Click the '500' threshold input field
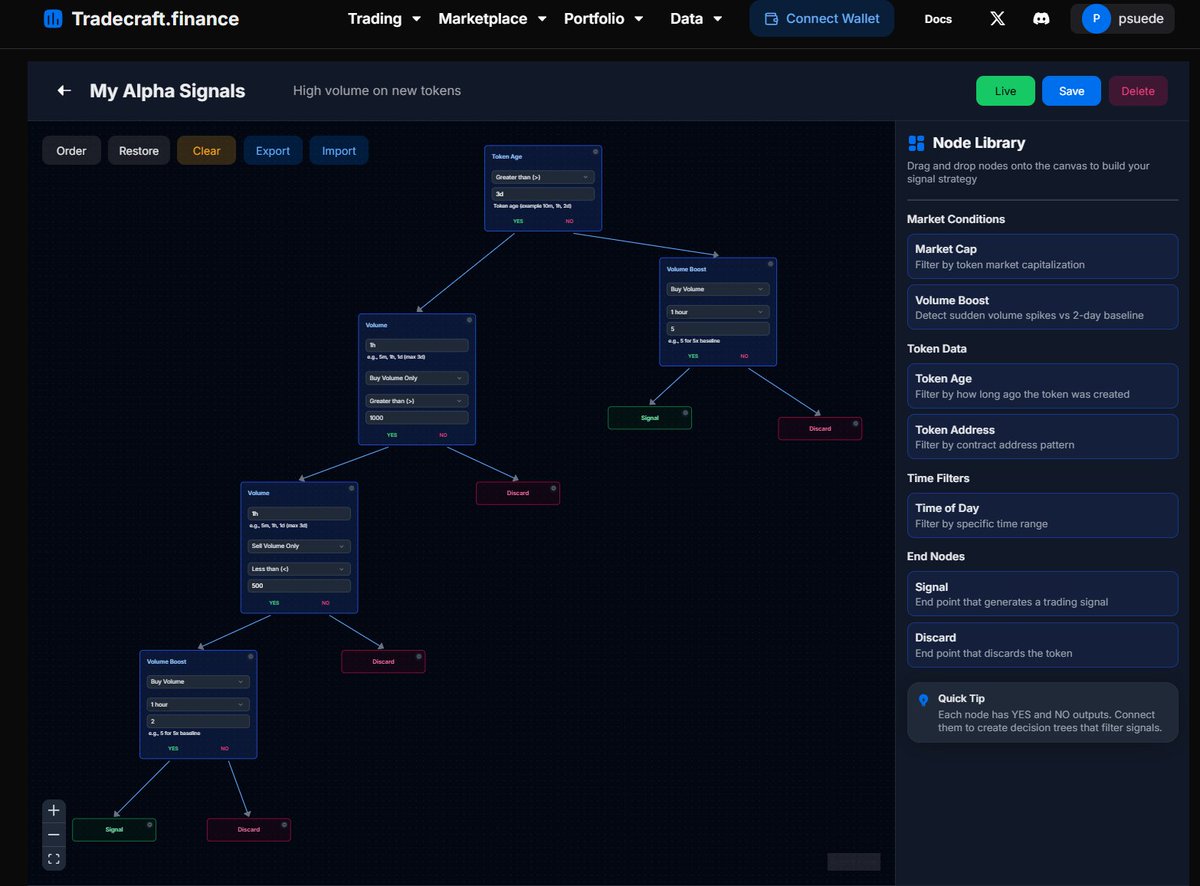 (299, 586)
